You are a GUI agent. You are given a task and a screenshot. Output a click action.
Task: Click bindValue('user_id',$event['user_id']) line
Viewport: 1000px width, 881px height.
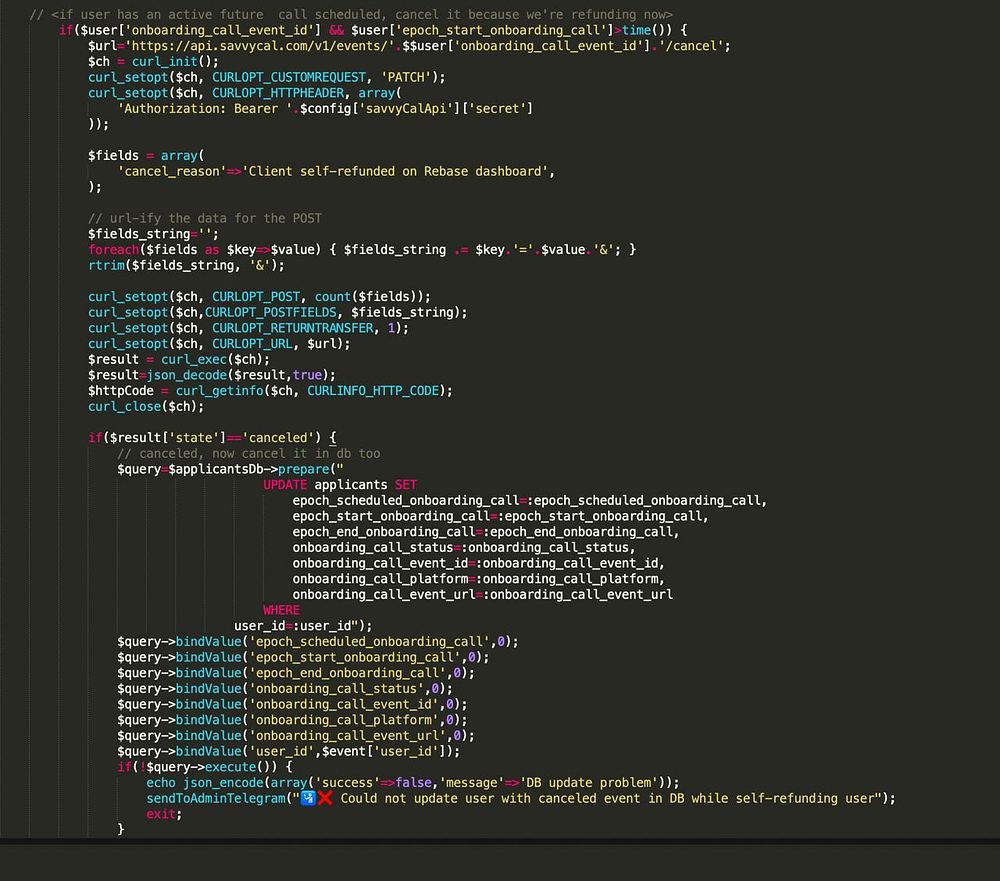(x=288, y=751)
